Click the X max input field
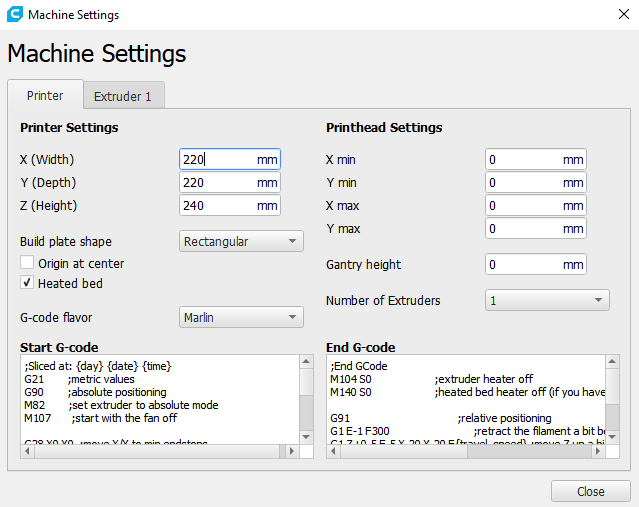Image resolution: width=639 pixels, height=507 pixels. [x=523, y=205]
